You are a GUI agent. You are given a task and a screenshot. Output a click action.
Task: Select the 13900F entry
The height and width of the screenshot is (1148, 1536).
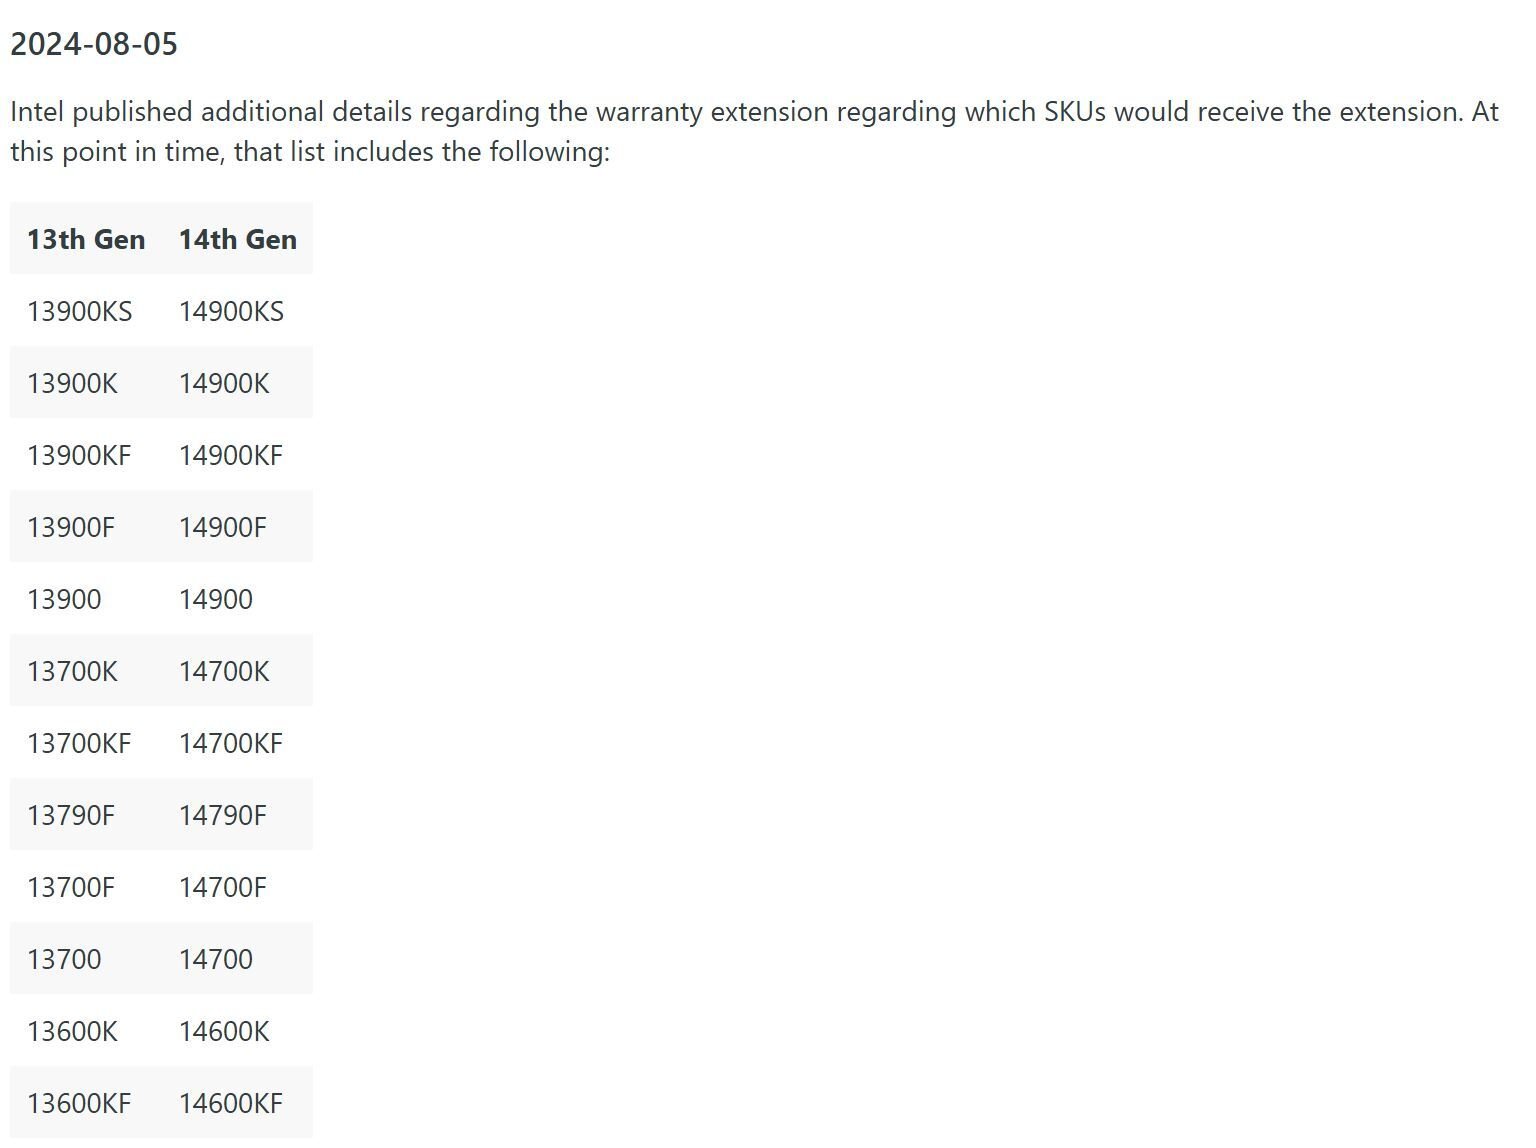pos(71,527)
